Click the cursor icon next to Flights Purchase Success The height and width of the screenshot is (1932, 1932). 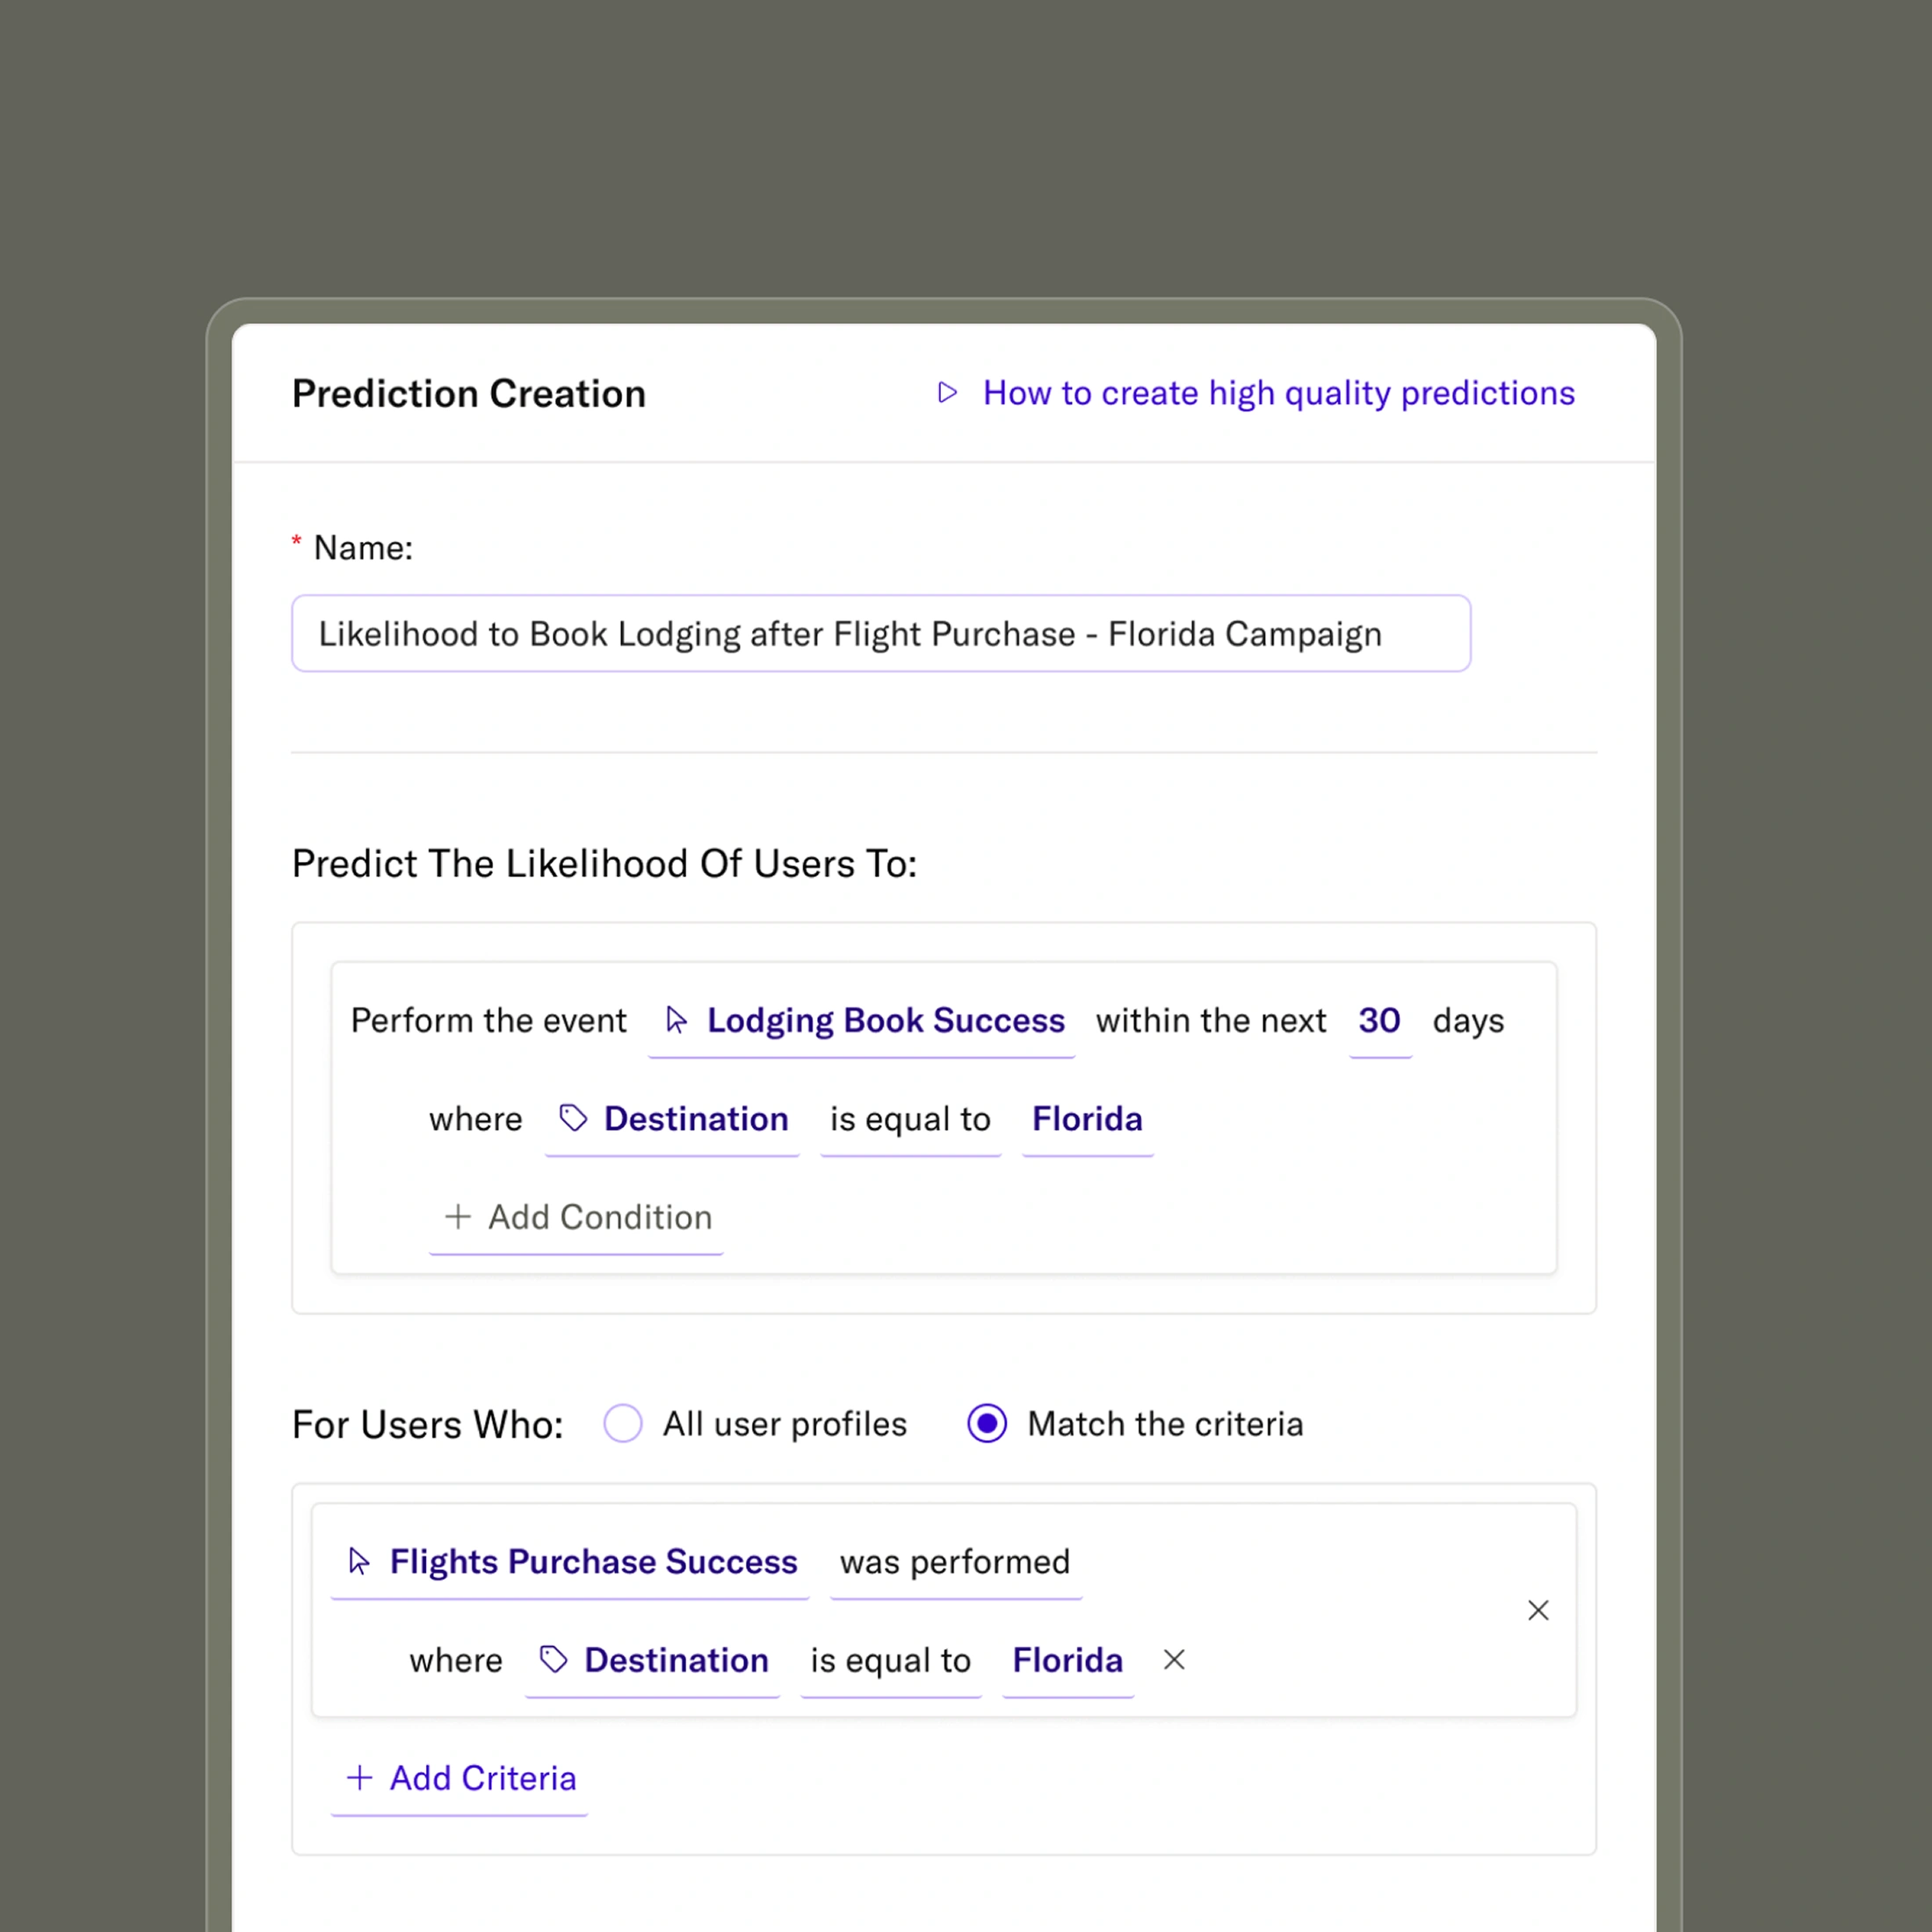pyautogui.click(x=359, y=1561)
